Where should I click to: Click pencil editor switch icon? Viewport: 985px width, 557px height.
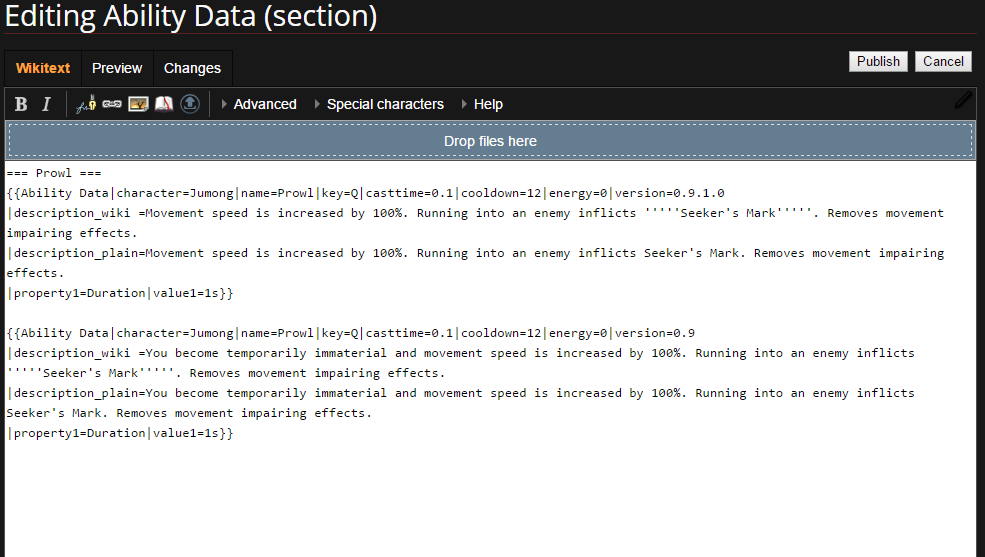(x=963, y=100)
